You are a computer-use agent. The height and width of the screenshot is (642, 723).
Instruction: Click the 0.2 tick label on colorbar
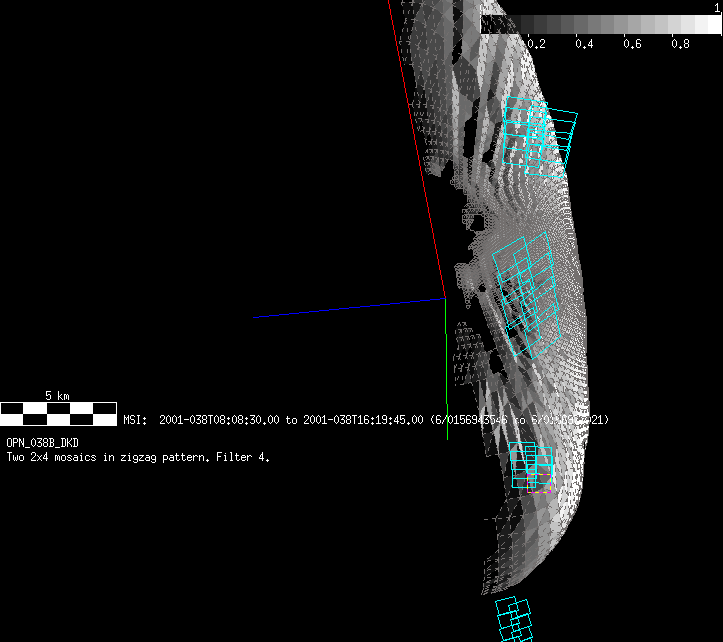point(536,44)
